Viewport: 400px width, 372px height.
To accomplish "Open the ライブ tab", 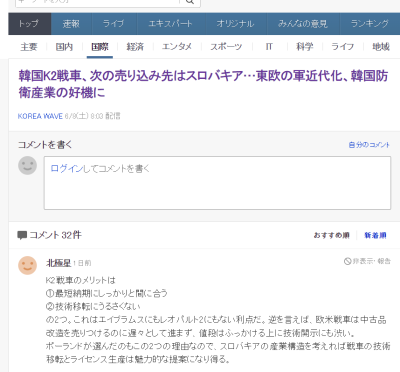I will click(114, 24).
